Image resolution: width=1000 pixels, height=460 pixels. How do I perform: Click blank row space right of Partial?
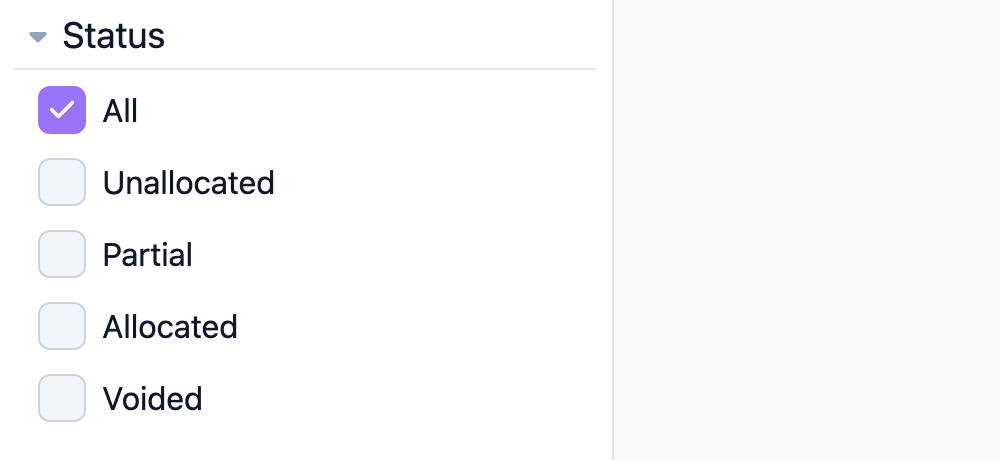393,255
